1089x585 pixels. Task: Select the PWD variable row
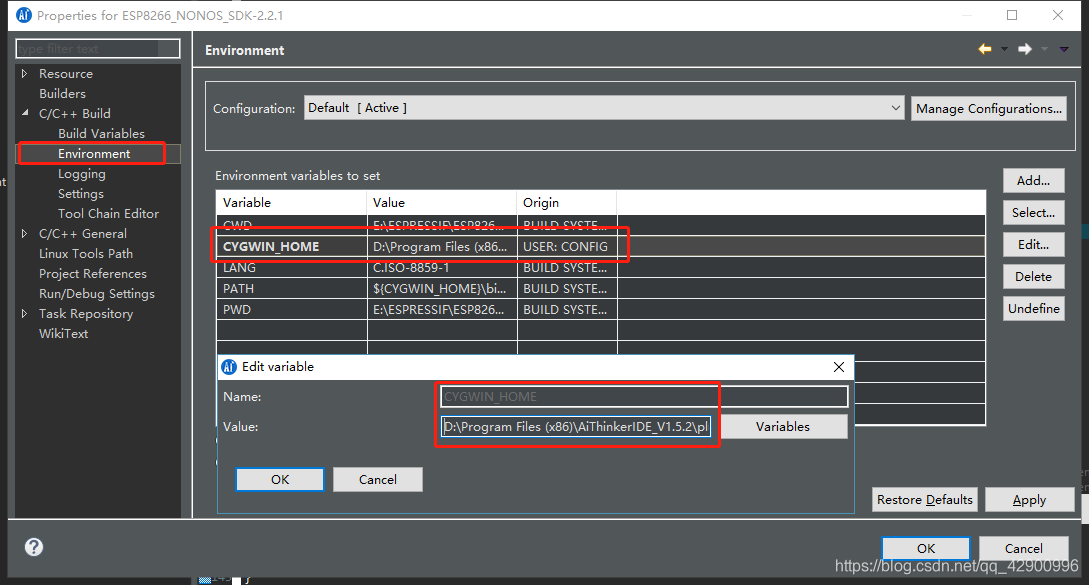click(x=600, y=309)
